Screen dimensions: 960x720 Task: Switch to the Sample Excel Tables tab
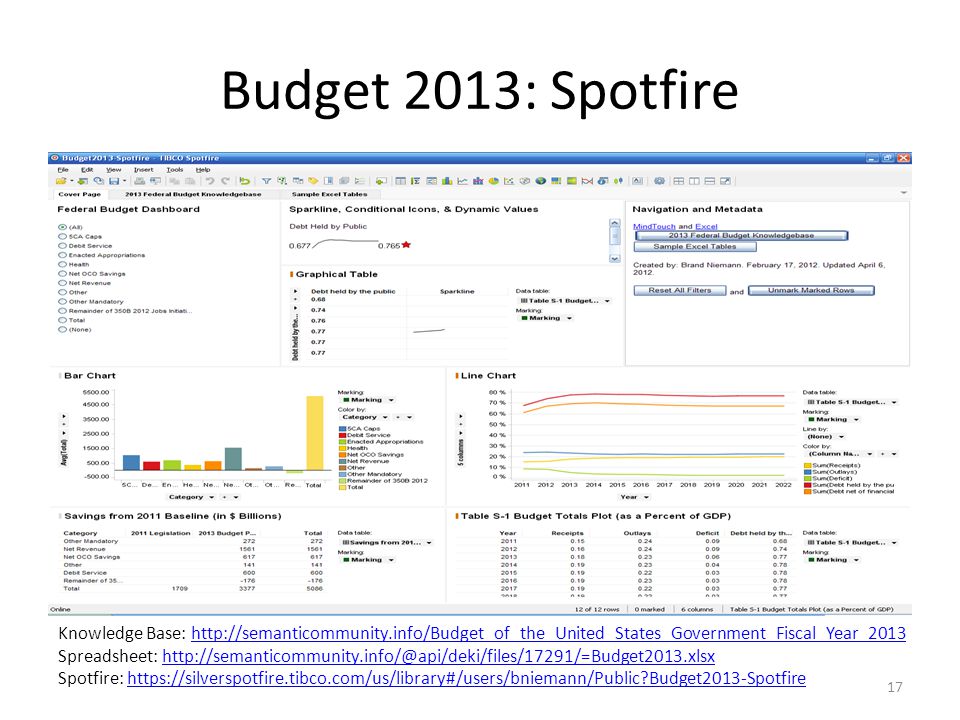pyautogui.click(x=329, y=194)
